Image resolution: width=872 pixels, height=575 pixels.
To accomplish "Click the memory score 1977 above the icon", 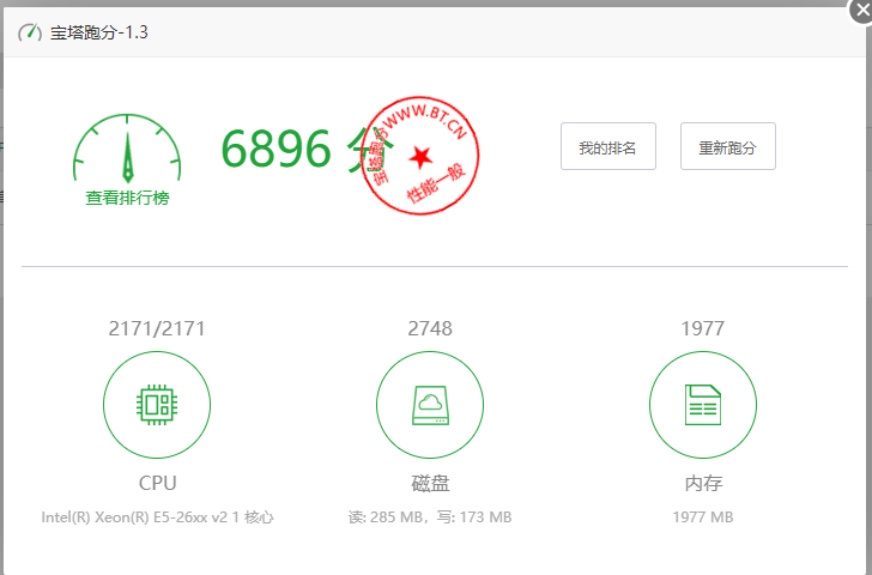I will [703, 329].
